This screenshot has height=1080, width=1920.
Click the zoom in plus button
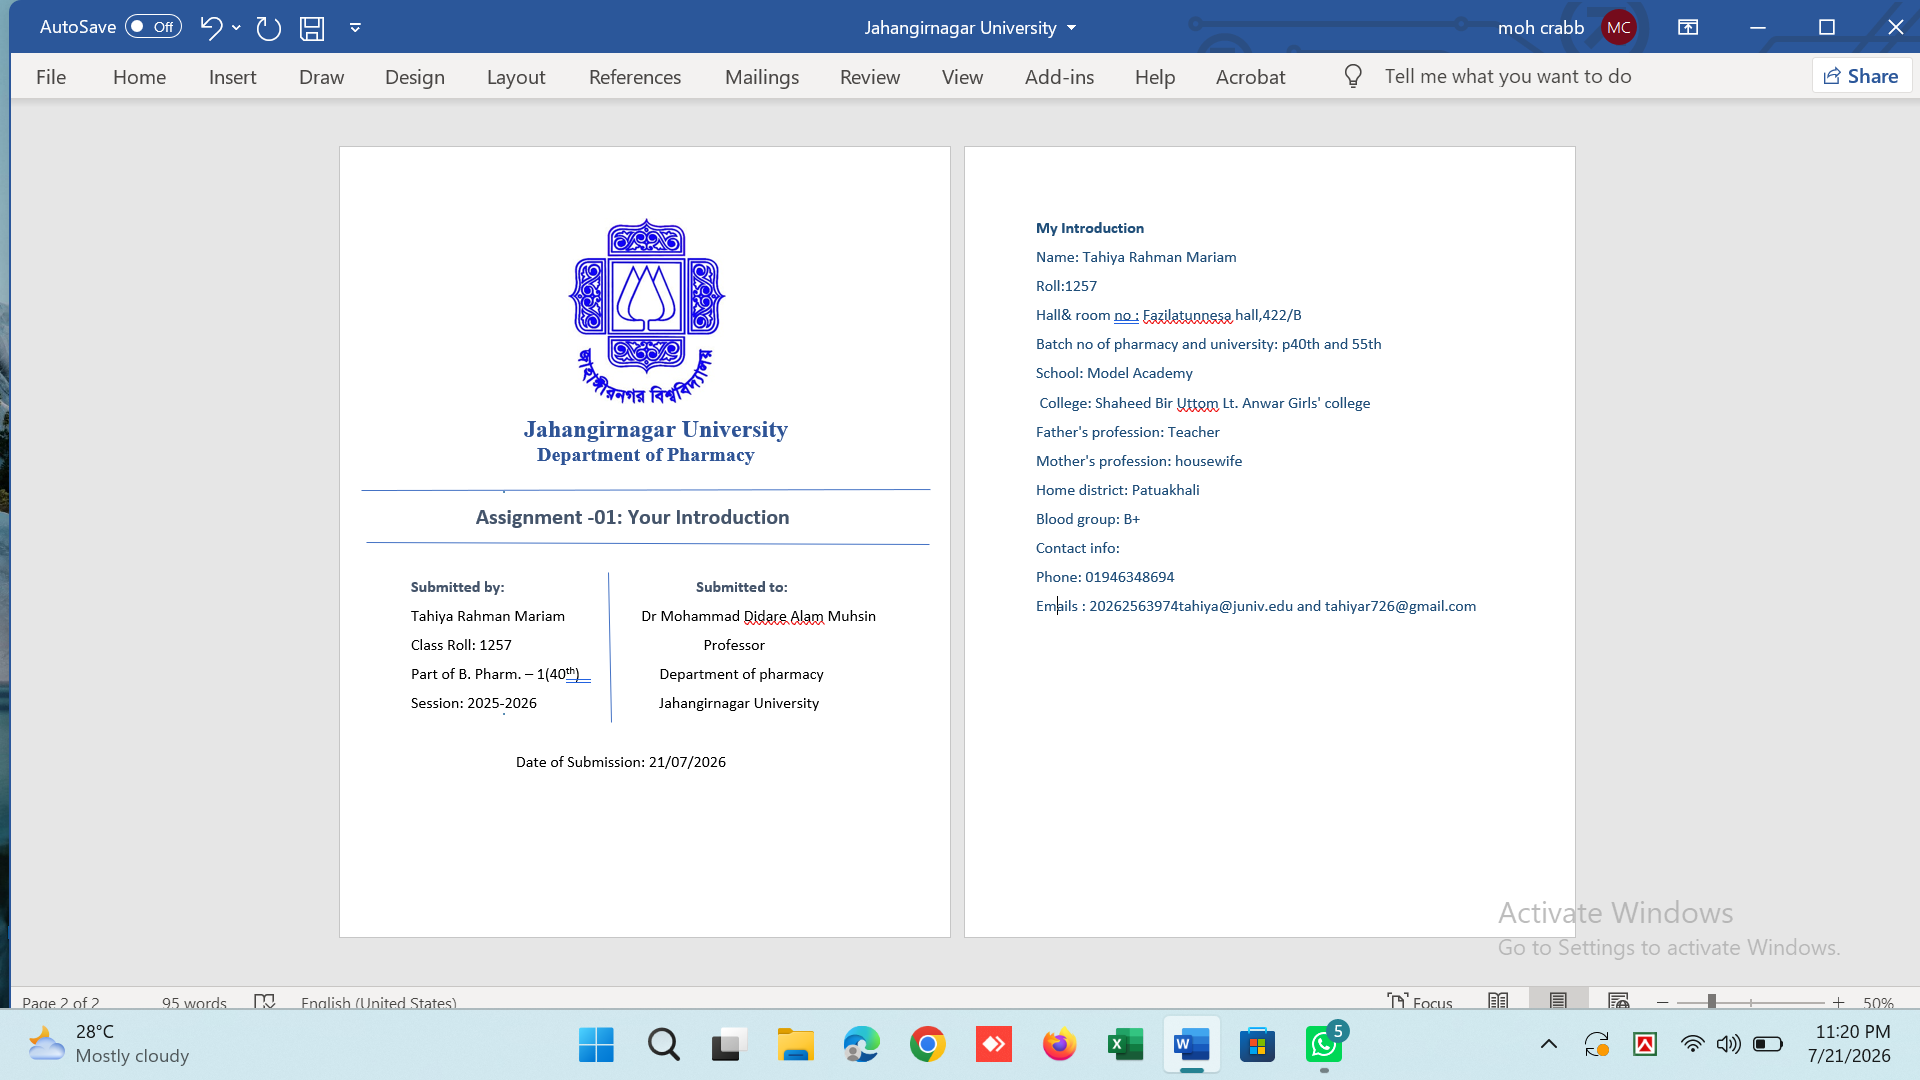tap(1838, 1002)
